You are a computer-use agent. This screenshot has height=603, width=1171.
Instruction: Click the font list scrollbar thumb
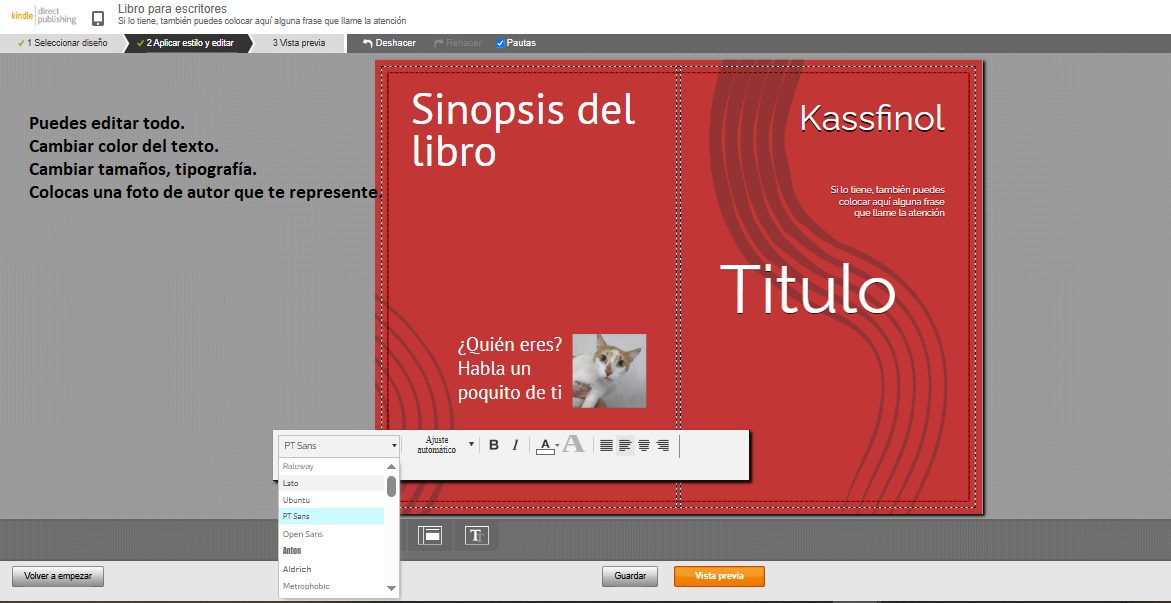391,486
